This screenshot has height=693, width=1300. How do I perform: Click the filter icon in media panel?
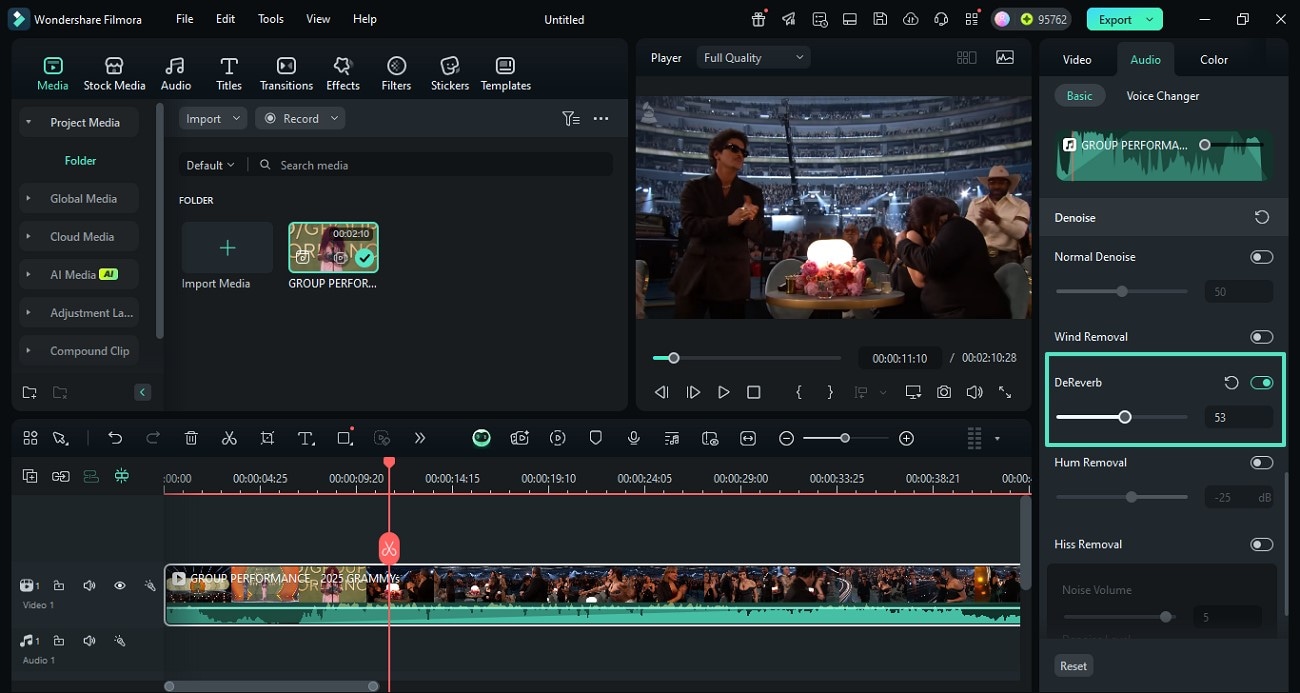coord(570,118)
